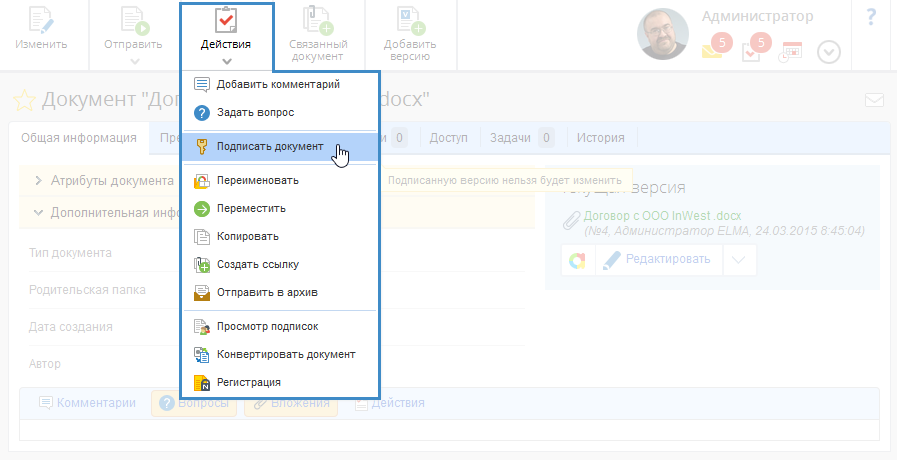
Task: Expand the Отправить dropdown arrow
Action: pos(133,61)
